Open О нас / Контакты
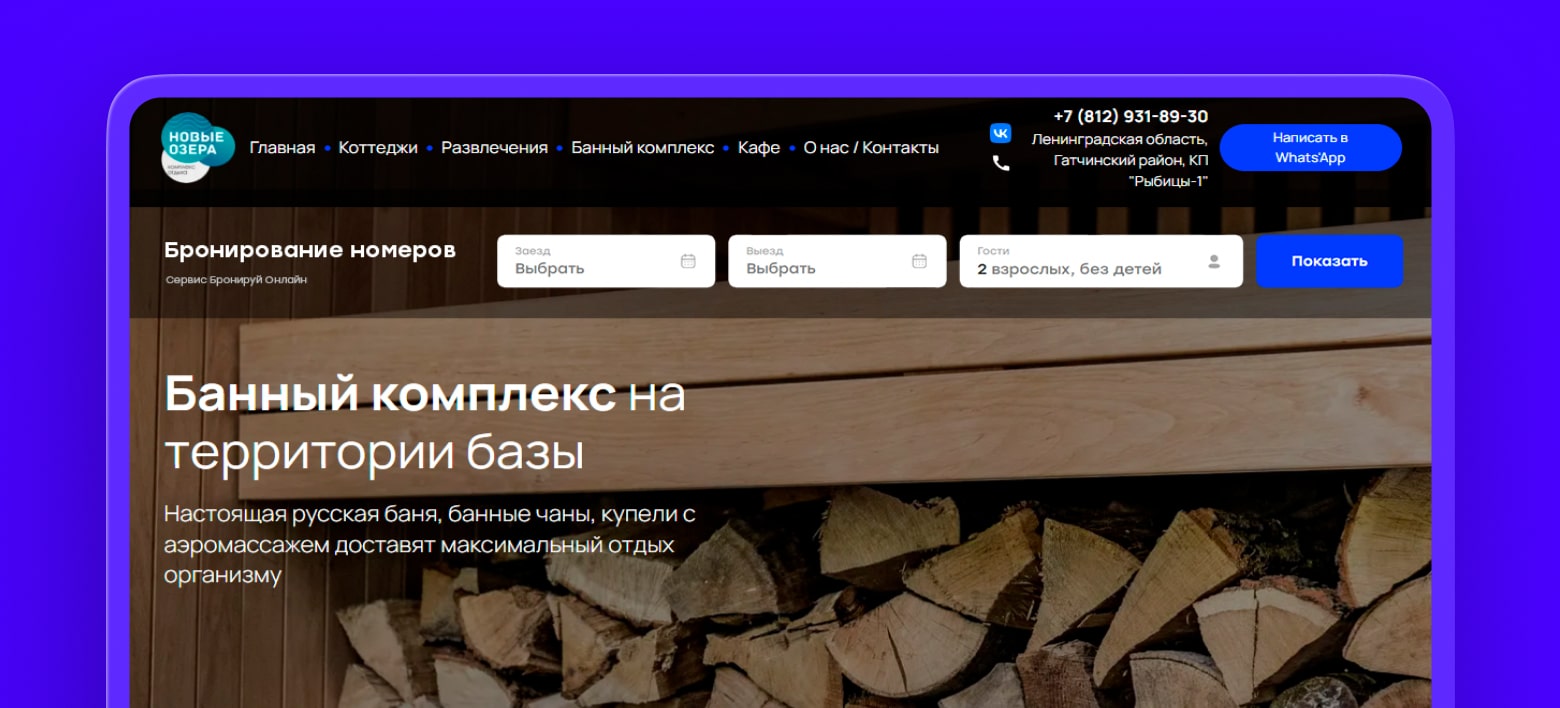This screenshot has width=1560, height=708. click(x=871, y=148)
